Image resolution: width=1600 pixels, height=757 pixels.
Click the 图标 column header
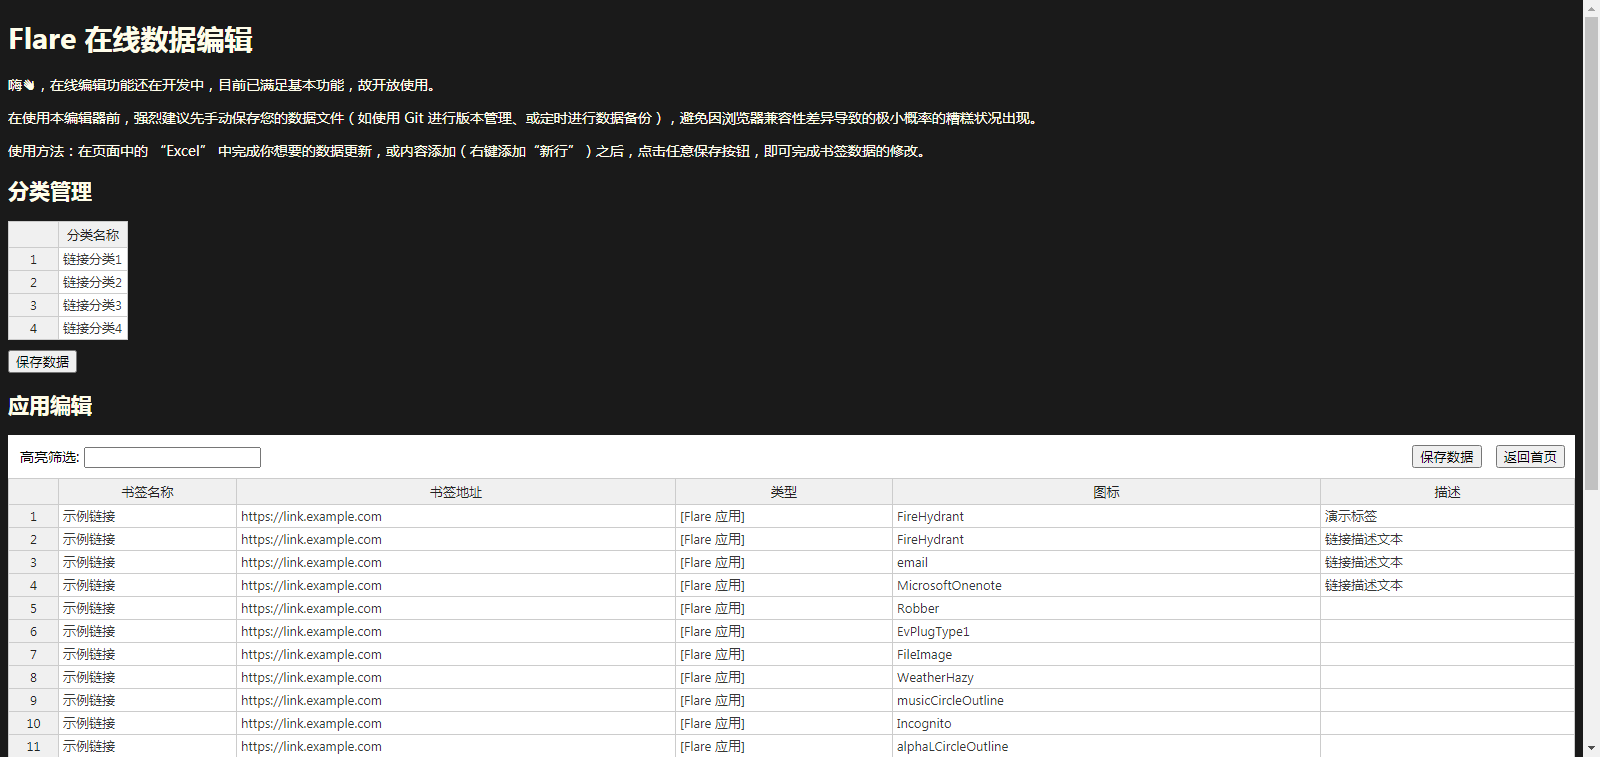pyautogui.click(x=1106, y=492)
